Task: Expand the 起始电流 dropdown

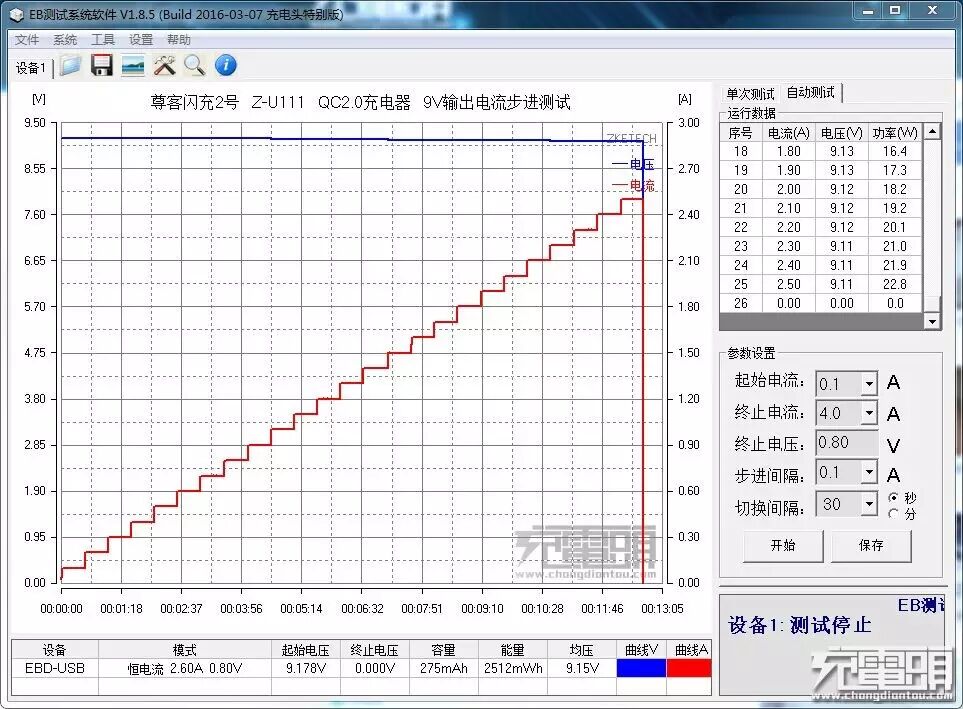Action: coord(868,384)
